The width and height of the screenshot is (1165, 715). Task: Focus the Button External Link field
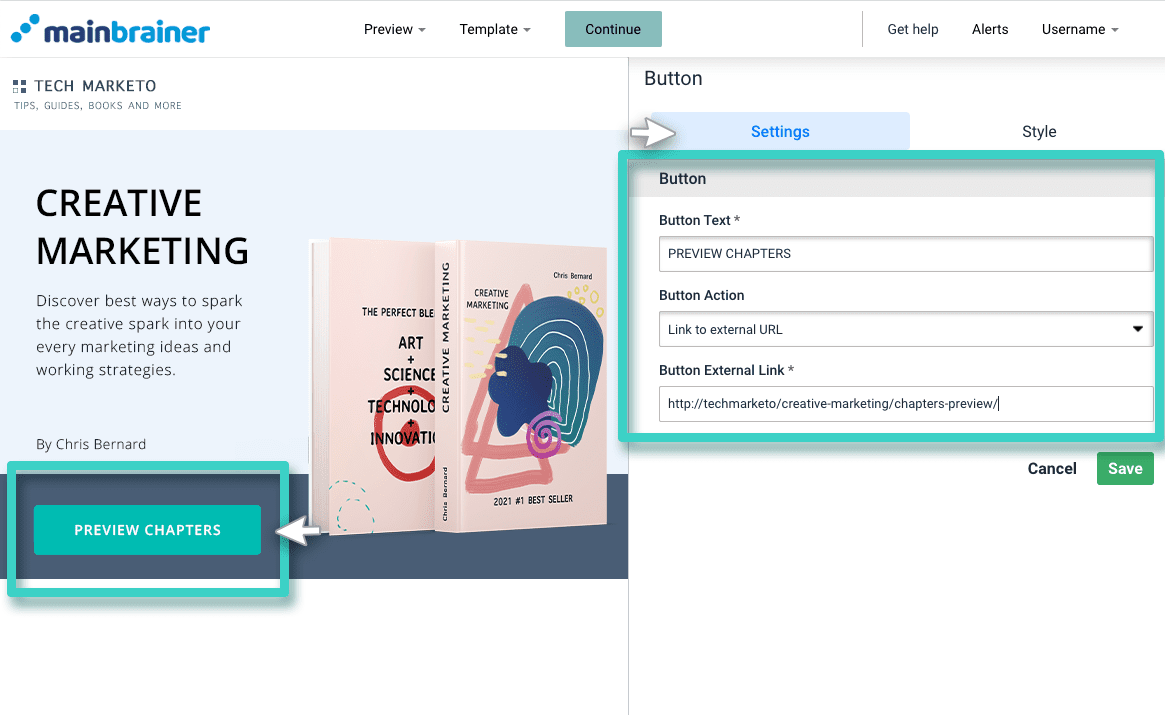[905, 404]
